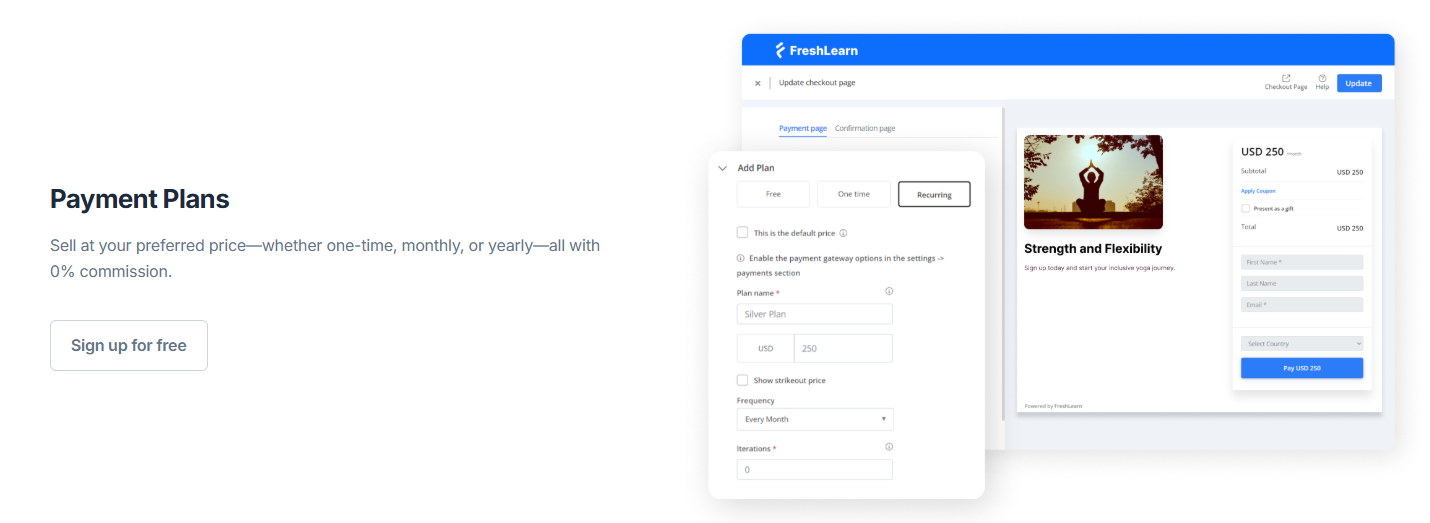1430x523 pixels.
Task: Click the Silver Plan name input field
Action: coord(814,314)
